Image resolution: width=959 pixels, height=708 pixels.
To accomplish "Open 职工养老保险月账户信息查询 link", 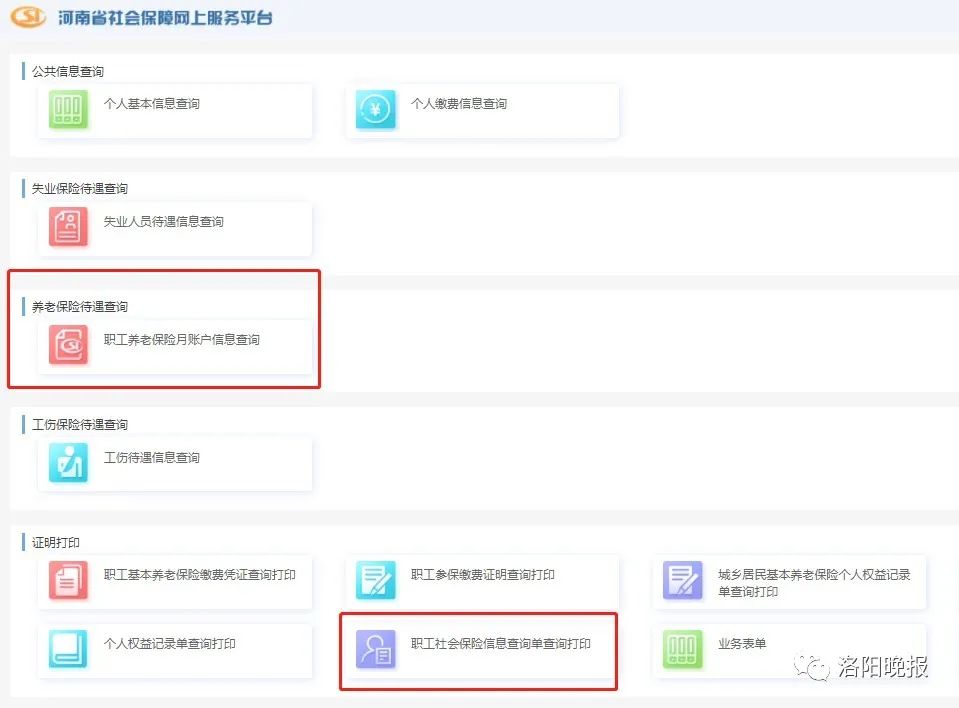I will (182, 339).
